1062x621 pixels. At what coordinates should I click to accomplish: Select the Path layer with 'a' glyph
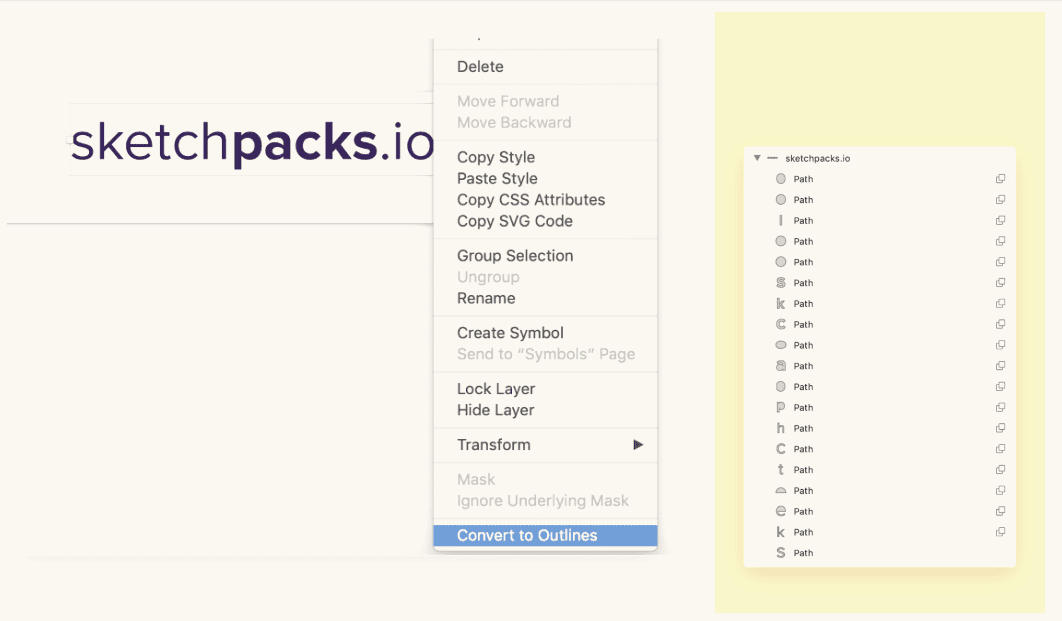[879, 366]
